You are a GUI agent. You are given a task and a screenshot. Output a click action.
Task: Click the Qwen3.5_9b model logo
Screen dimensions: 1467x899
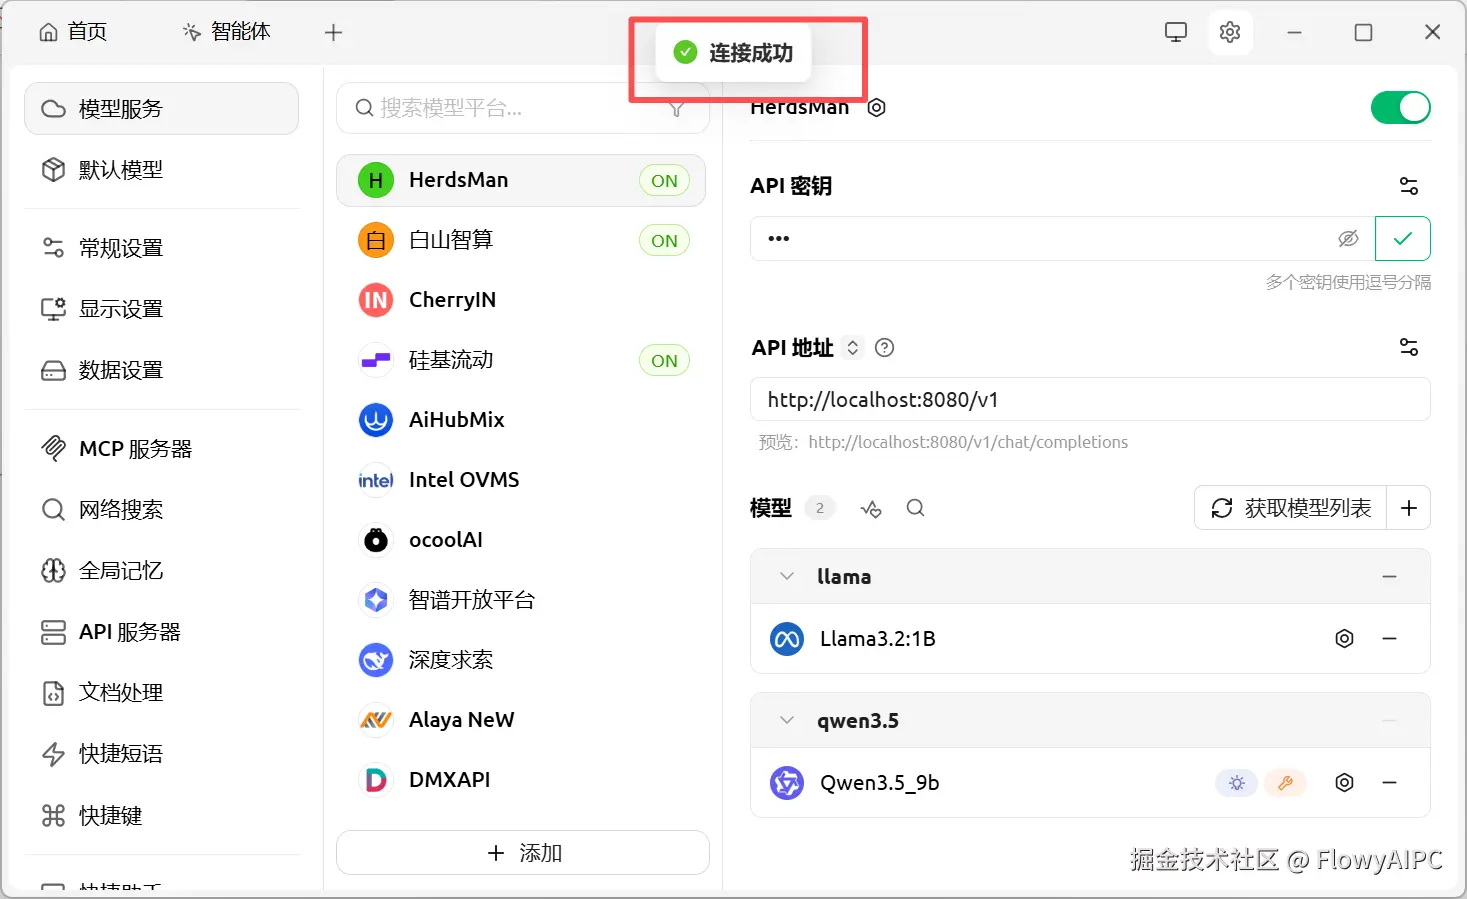point(787,782)
